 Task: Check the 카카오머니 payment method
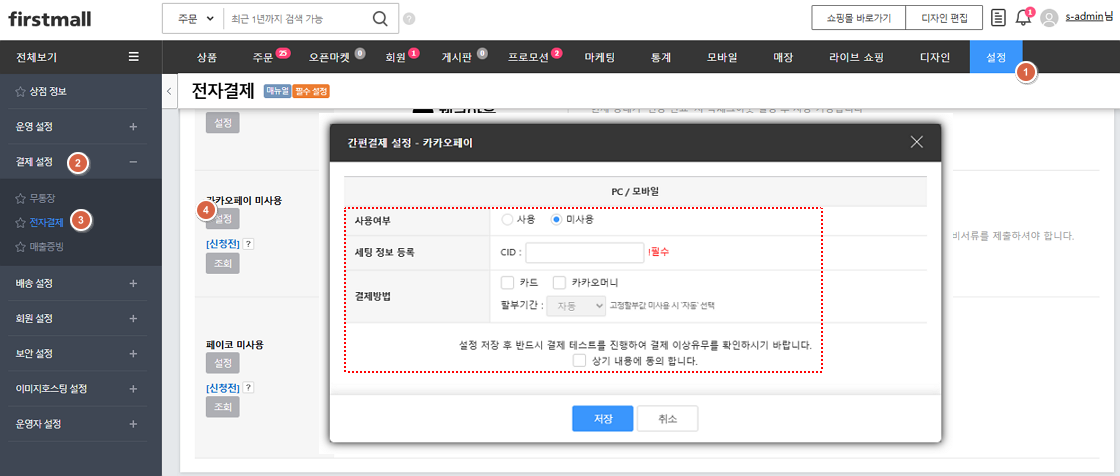click(x=559, y=283)
